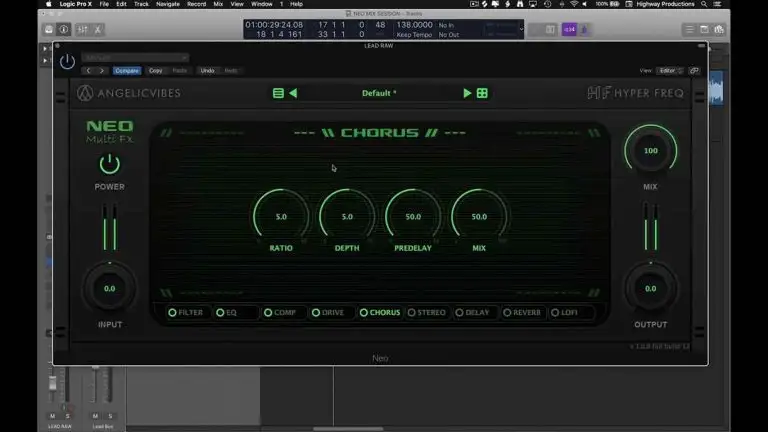Viewport: 768px width, 432px height.
Task: Click the OUTPUT gain knob
Action: click(650, 288)
